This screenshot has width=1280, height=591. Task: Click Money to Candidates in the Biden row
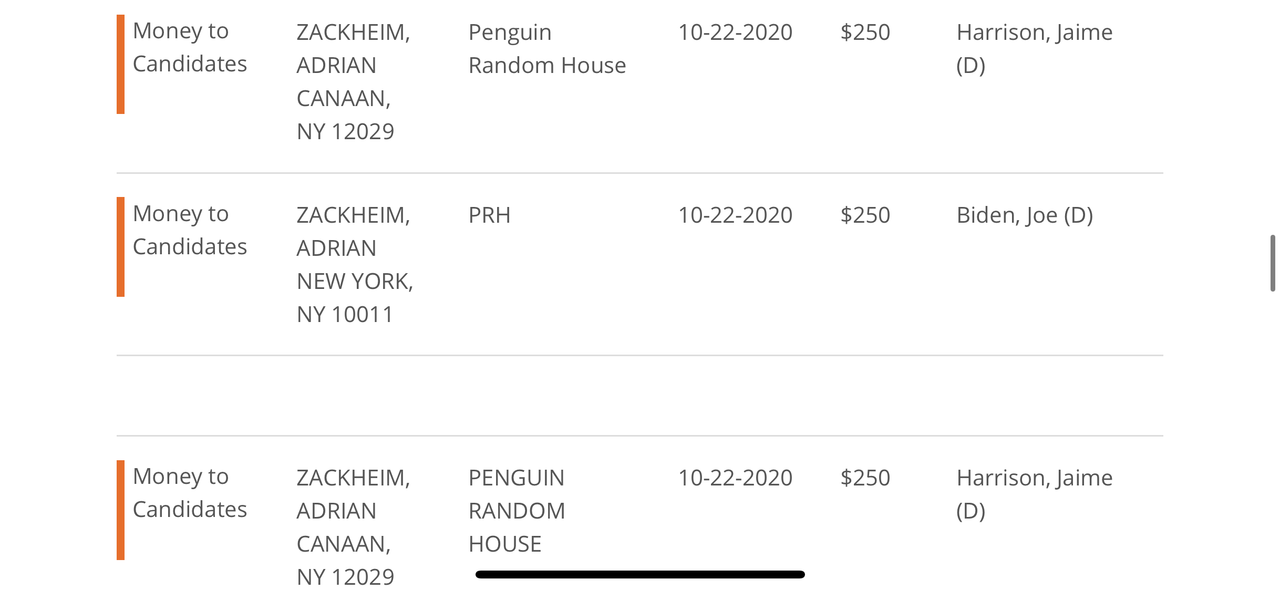click(190, 230)
